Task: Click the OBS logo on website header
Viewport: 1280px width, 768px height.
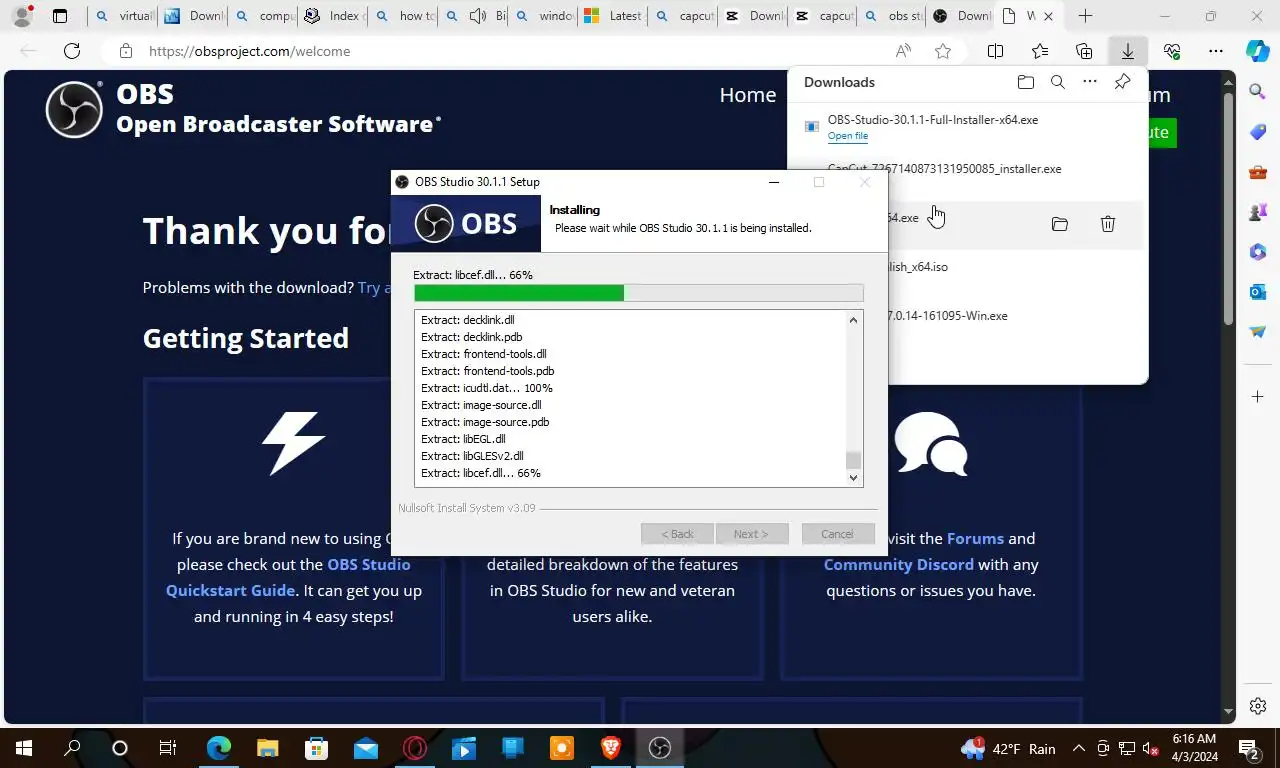Action: (74, 109)
